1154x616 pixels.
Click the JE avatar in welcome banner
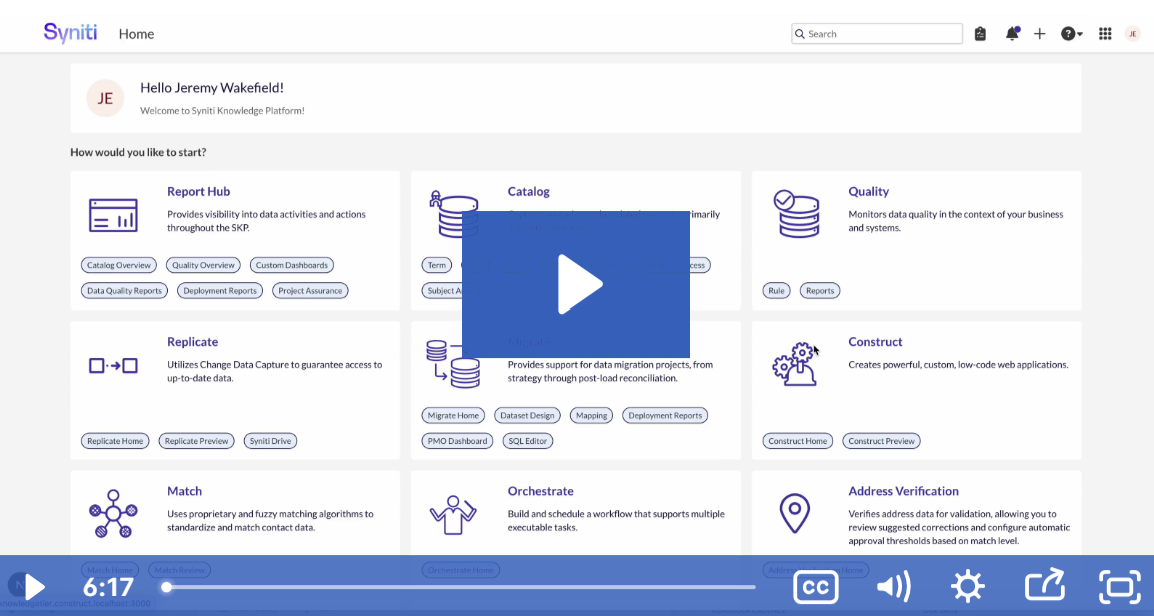tap(105, 98)
